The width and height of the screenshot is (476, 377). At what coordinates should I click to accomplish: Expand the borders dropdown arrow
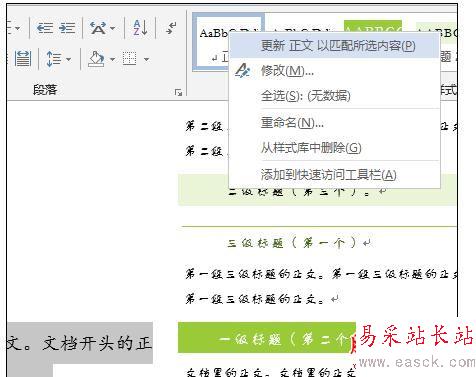[146, 59]
